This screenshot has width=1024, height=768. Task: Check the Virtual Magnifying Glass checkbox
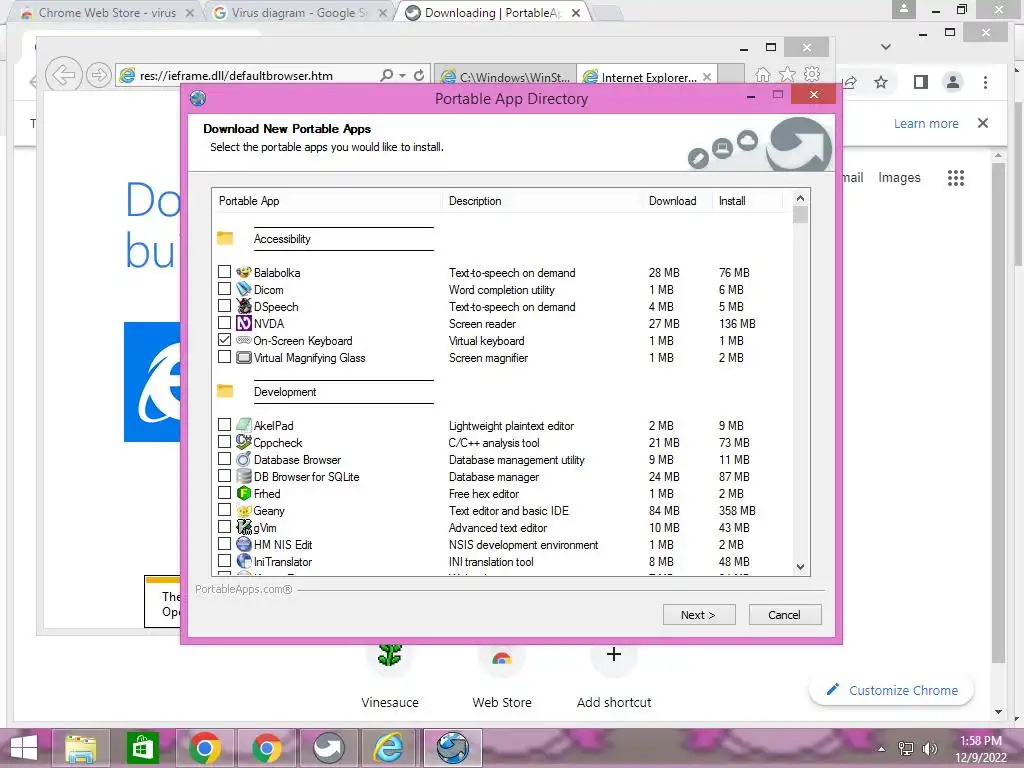tap(224, 356)
